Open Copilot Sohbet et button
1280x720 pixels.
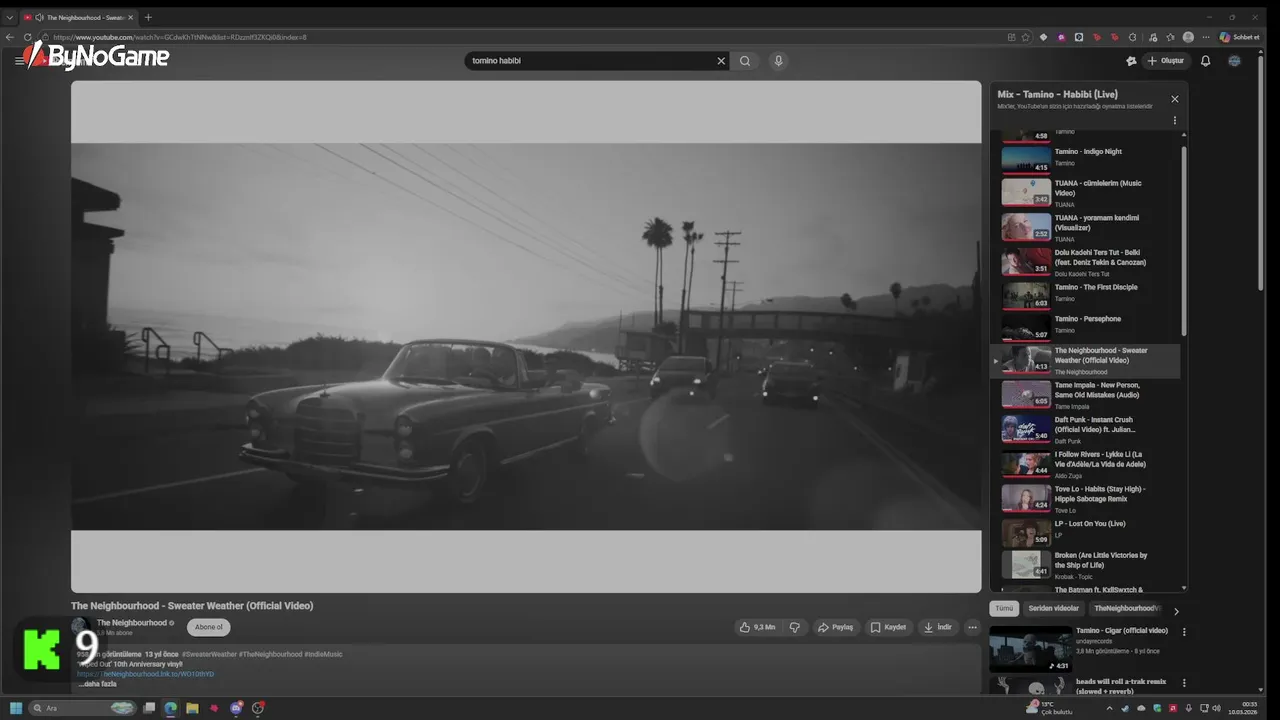(1239, 37)
